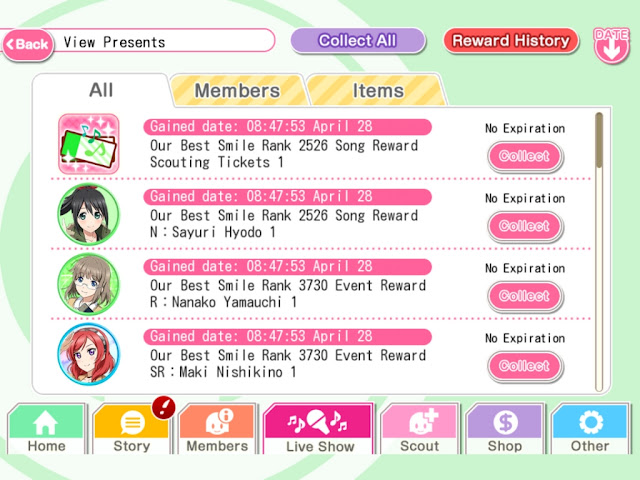640x480 pixels.
Task: Open the Members menu at bottom
Action: pos(218,429)
